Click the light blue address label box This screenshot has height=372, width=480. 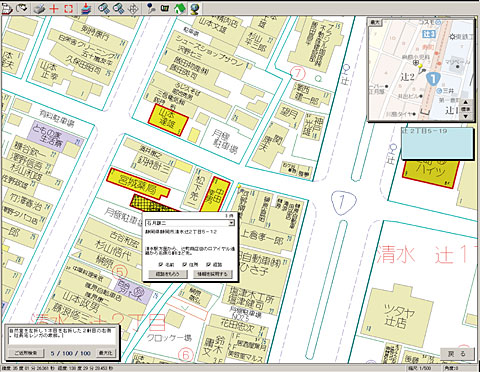pyautogui.click(x=437, y=144)
